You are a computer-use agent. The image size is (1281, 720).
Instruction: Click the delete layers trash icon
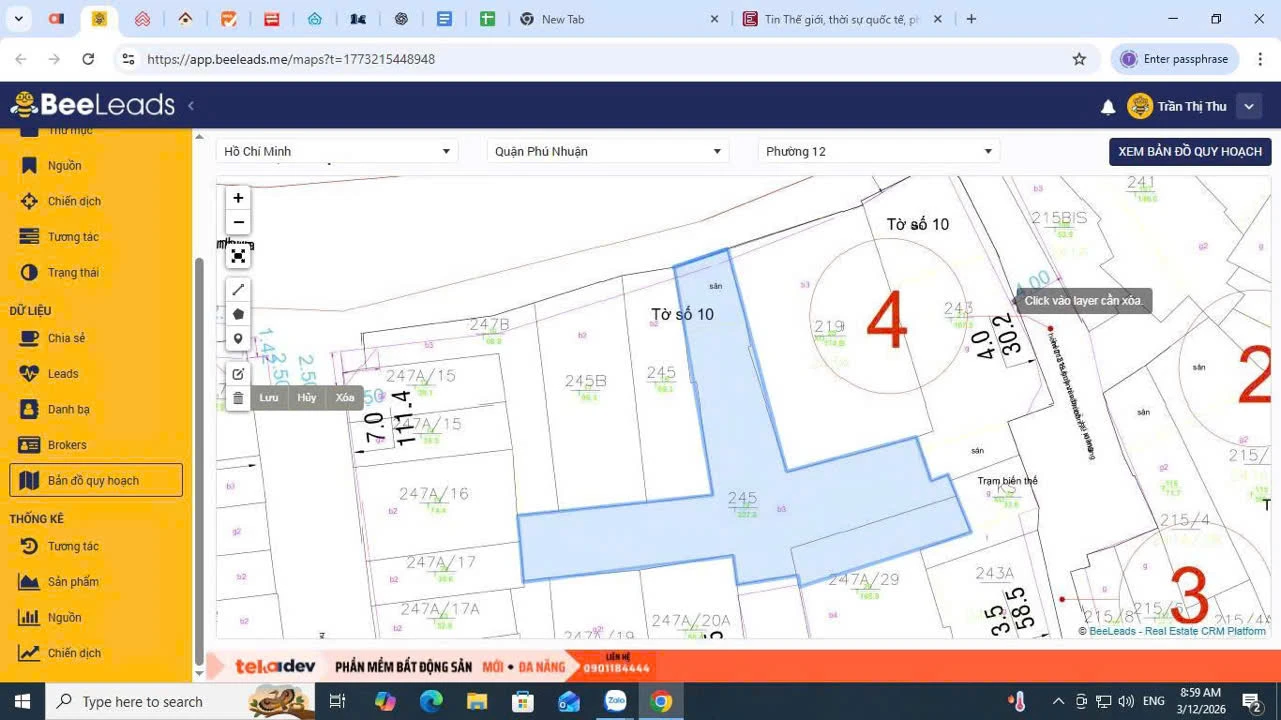pyautogui.click(x=238, y=398)
